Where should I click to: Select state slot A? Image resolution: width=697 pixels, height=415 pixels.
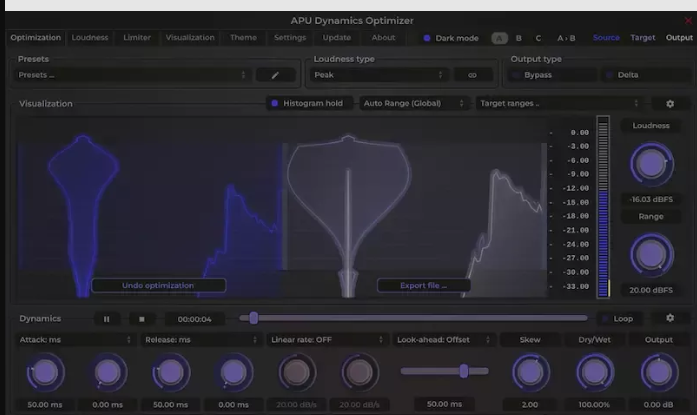click(x=500, y=38)
